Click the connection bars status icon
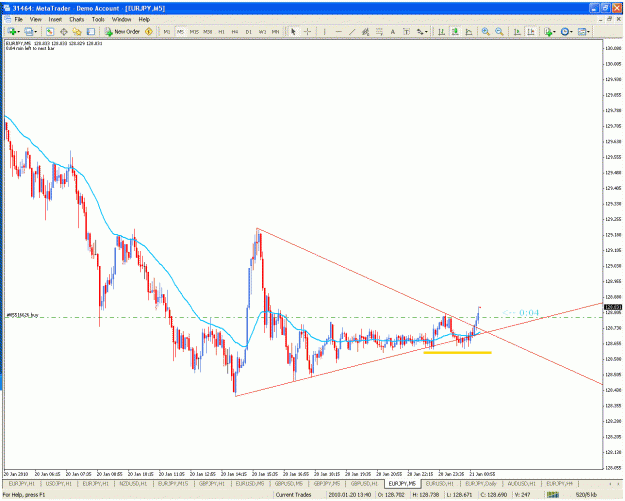Image resolution: width=625 pixels, height=501 pixels. [552, 495]
